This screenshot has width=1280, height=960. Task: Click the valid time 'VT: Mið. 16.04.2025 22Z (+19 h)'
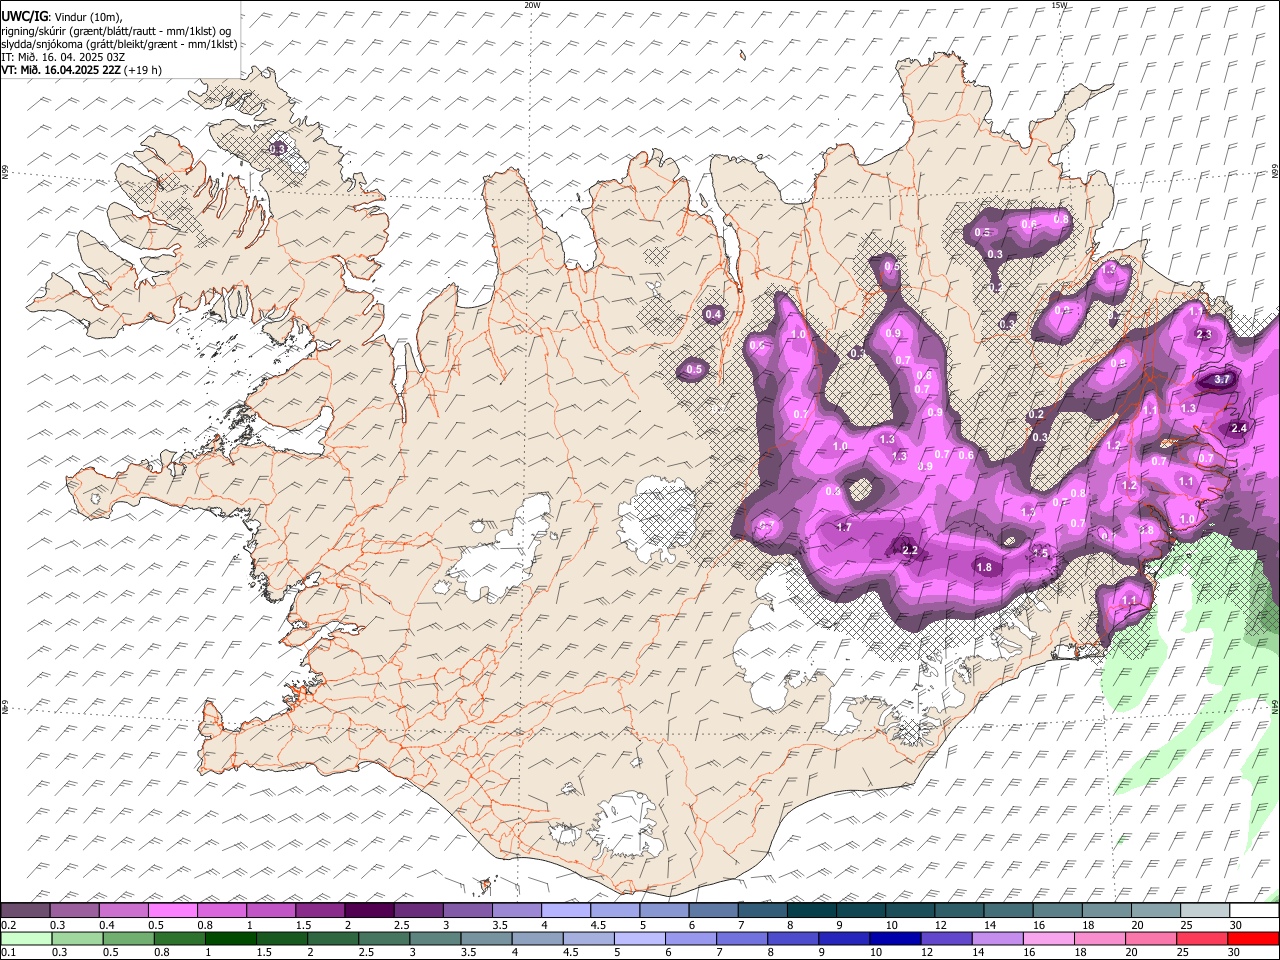(81, 70)
